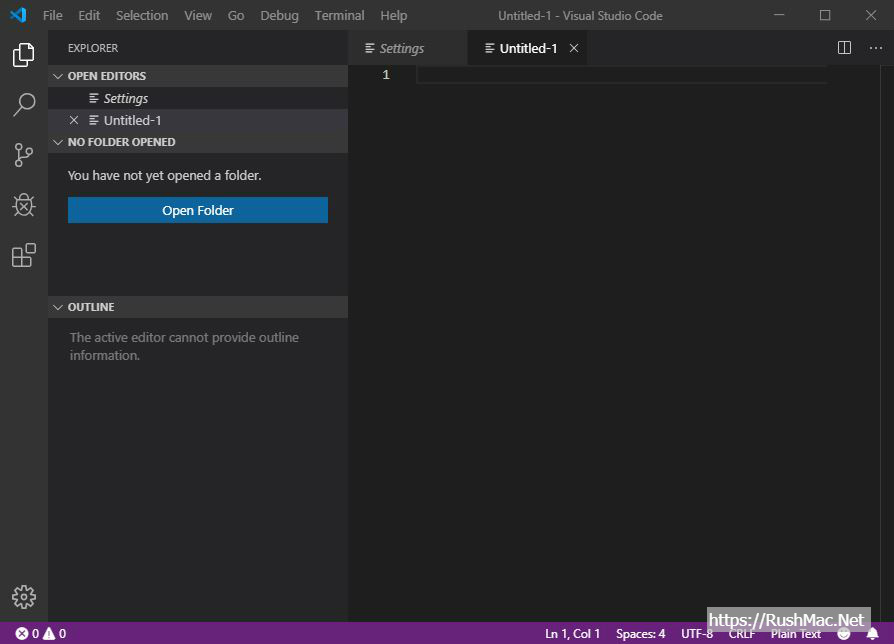The width and height of the screenshot is (894, 644).
Task: Open the View menu
Action: click(198, 15)
